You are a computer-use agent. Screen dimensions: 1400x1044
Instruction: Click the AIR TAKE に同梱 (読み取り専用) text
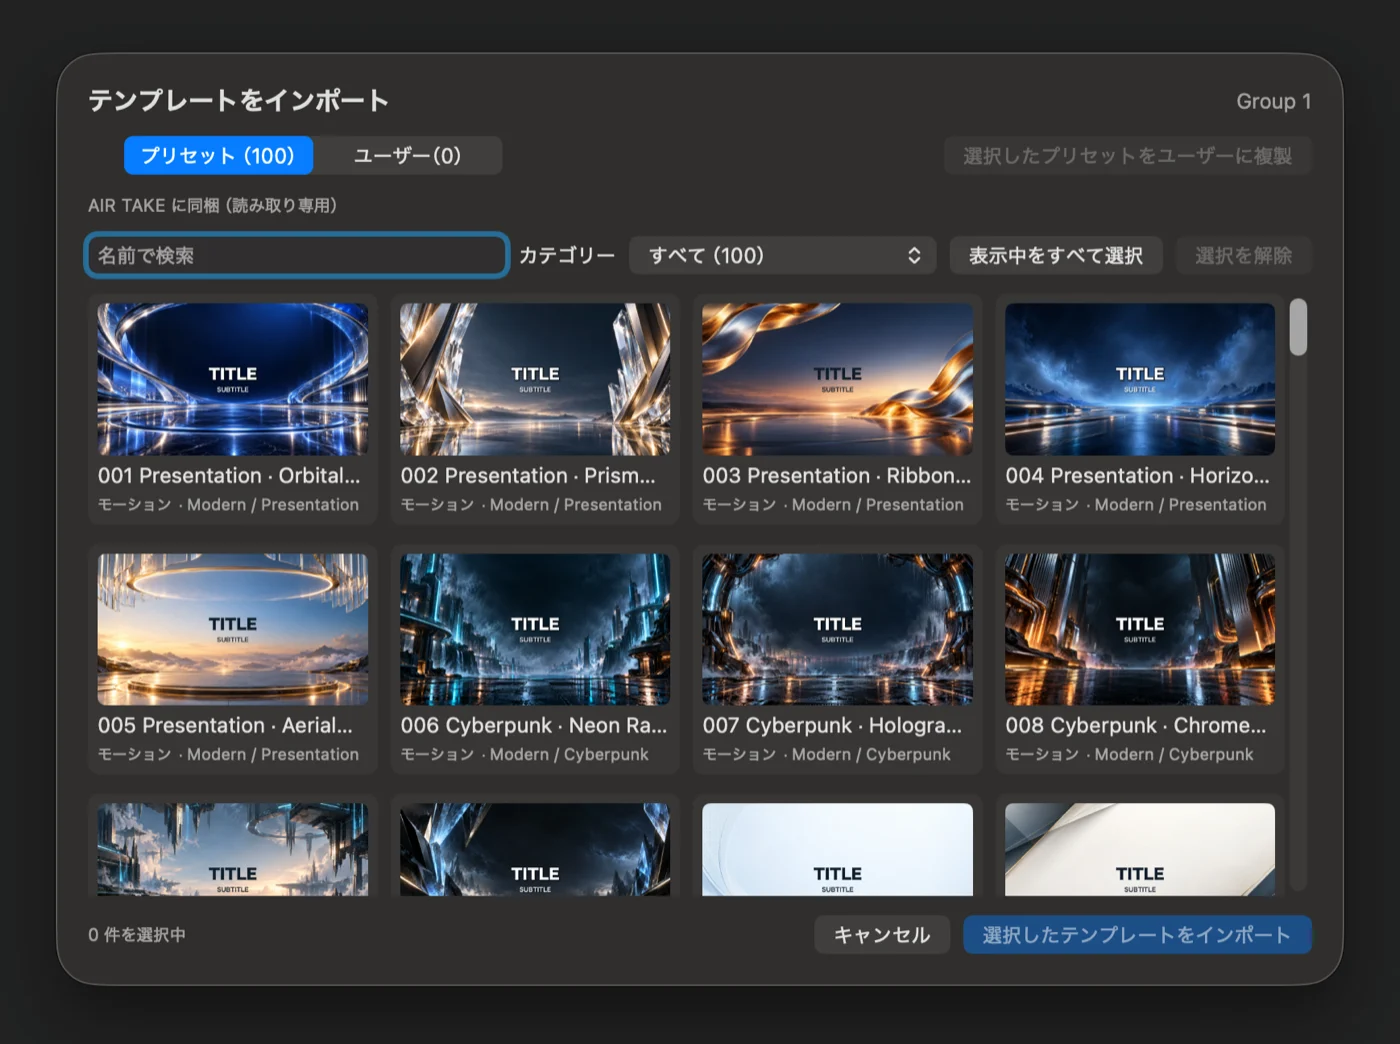(x=212, y=205)
